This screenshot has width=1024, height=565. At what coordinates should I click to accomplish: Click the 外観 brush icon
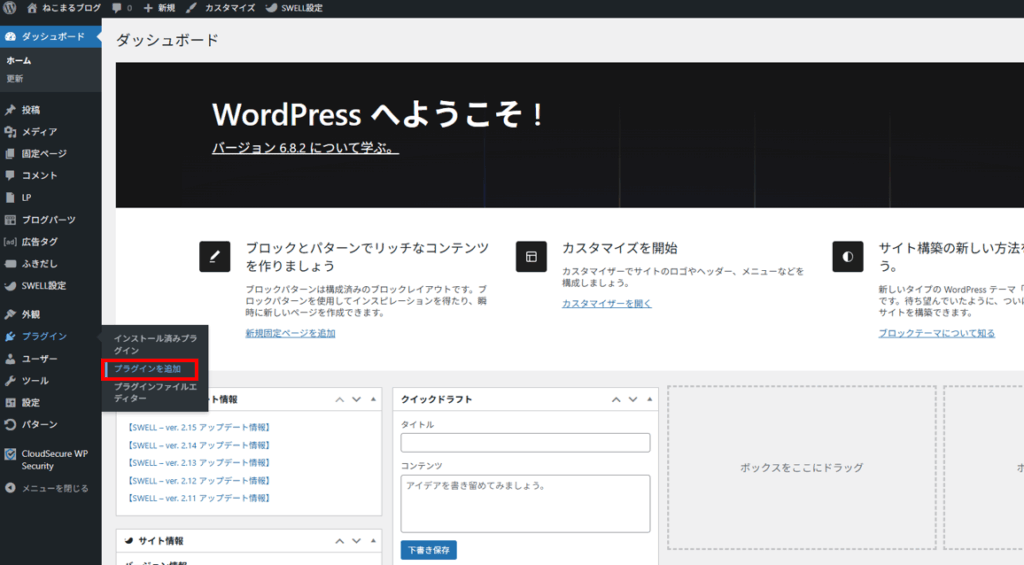pyautogui.click(x=10, y=314)
